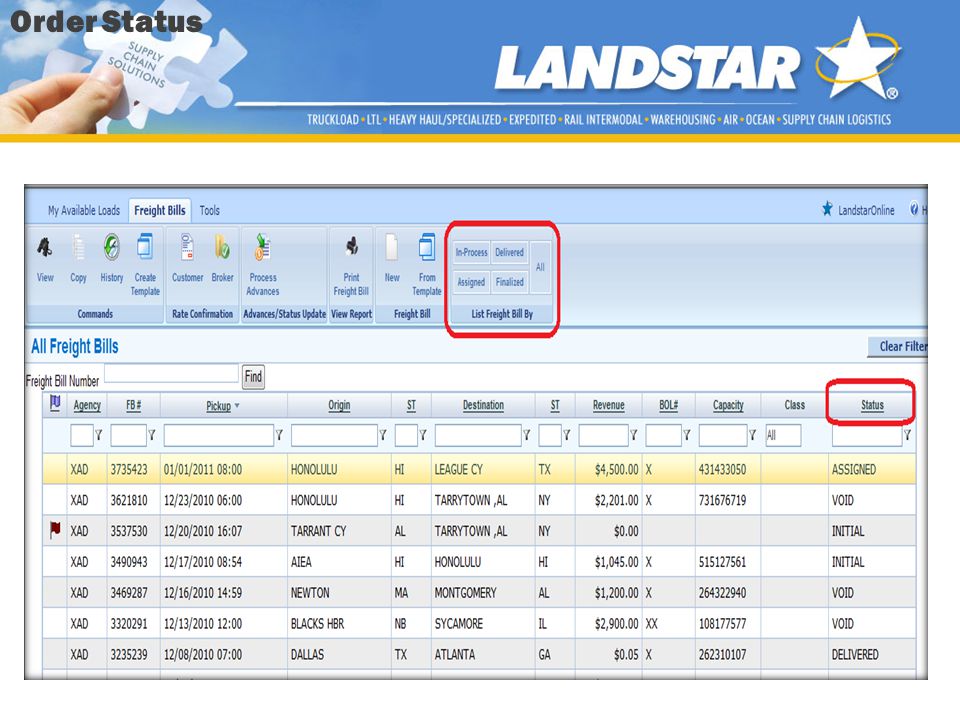Open Customer rate confirmation icon
The width and height of the screenshot is (960, 720).
(x=187, y=247)
